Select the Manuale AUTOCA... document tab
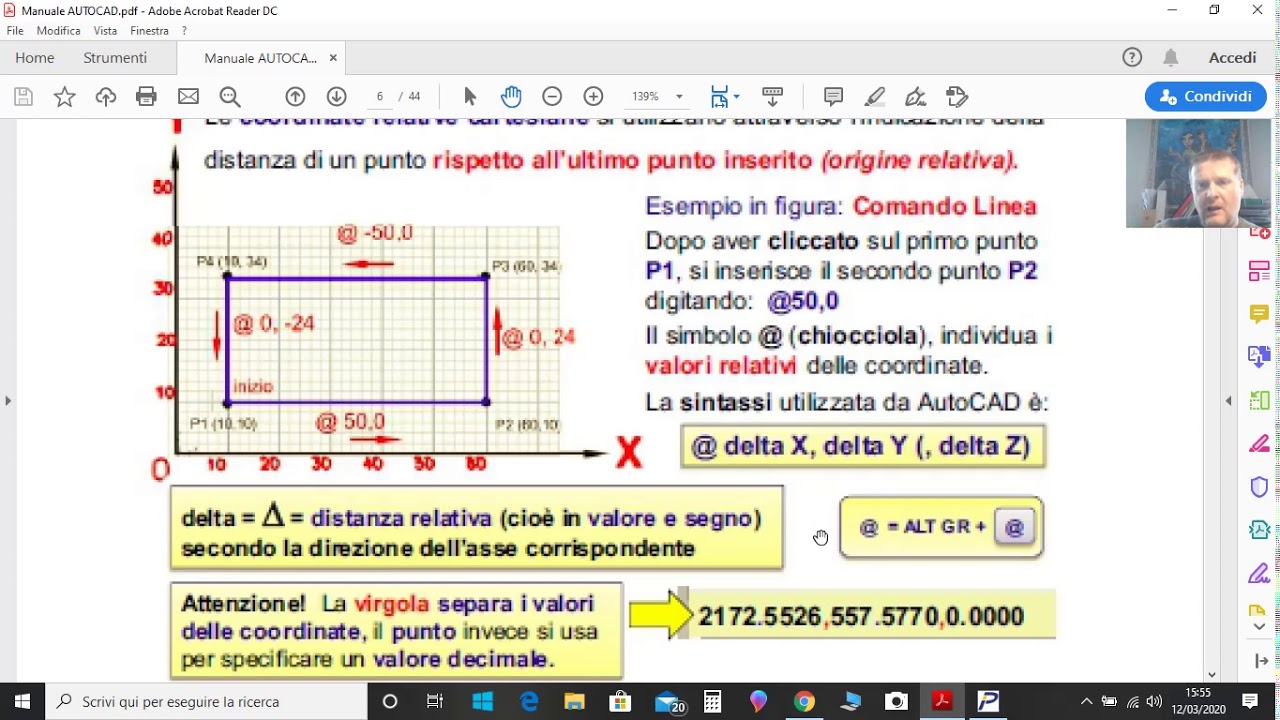Screen dimensions: 1280x720 (x=260, y=58)
